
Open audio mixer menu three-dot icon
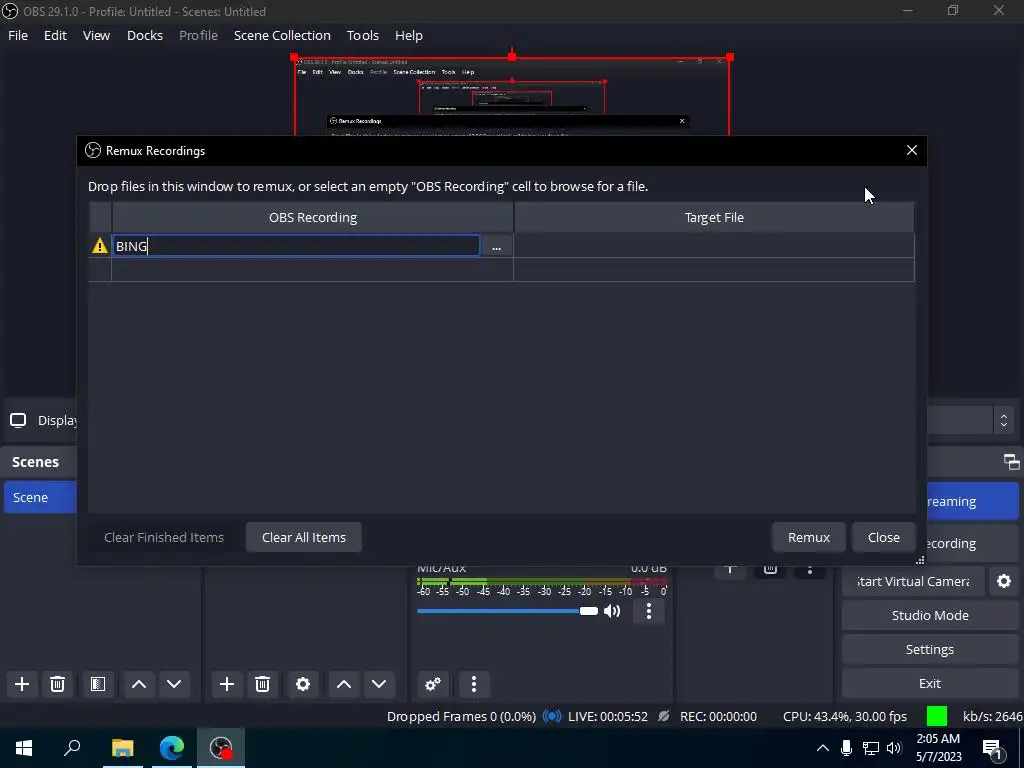point(473,684)
